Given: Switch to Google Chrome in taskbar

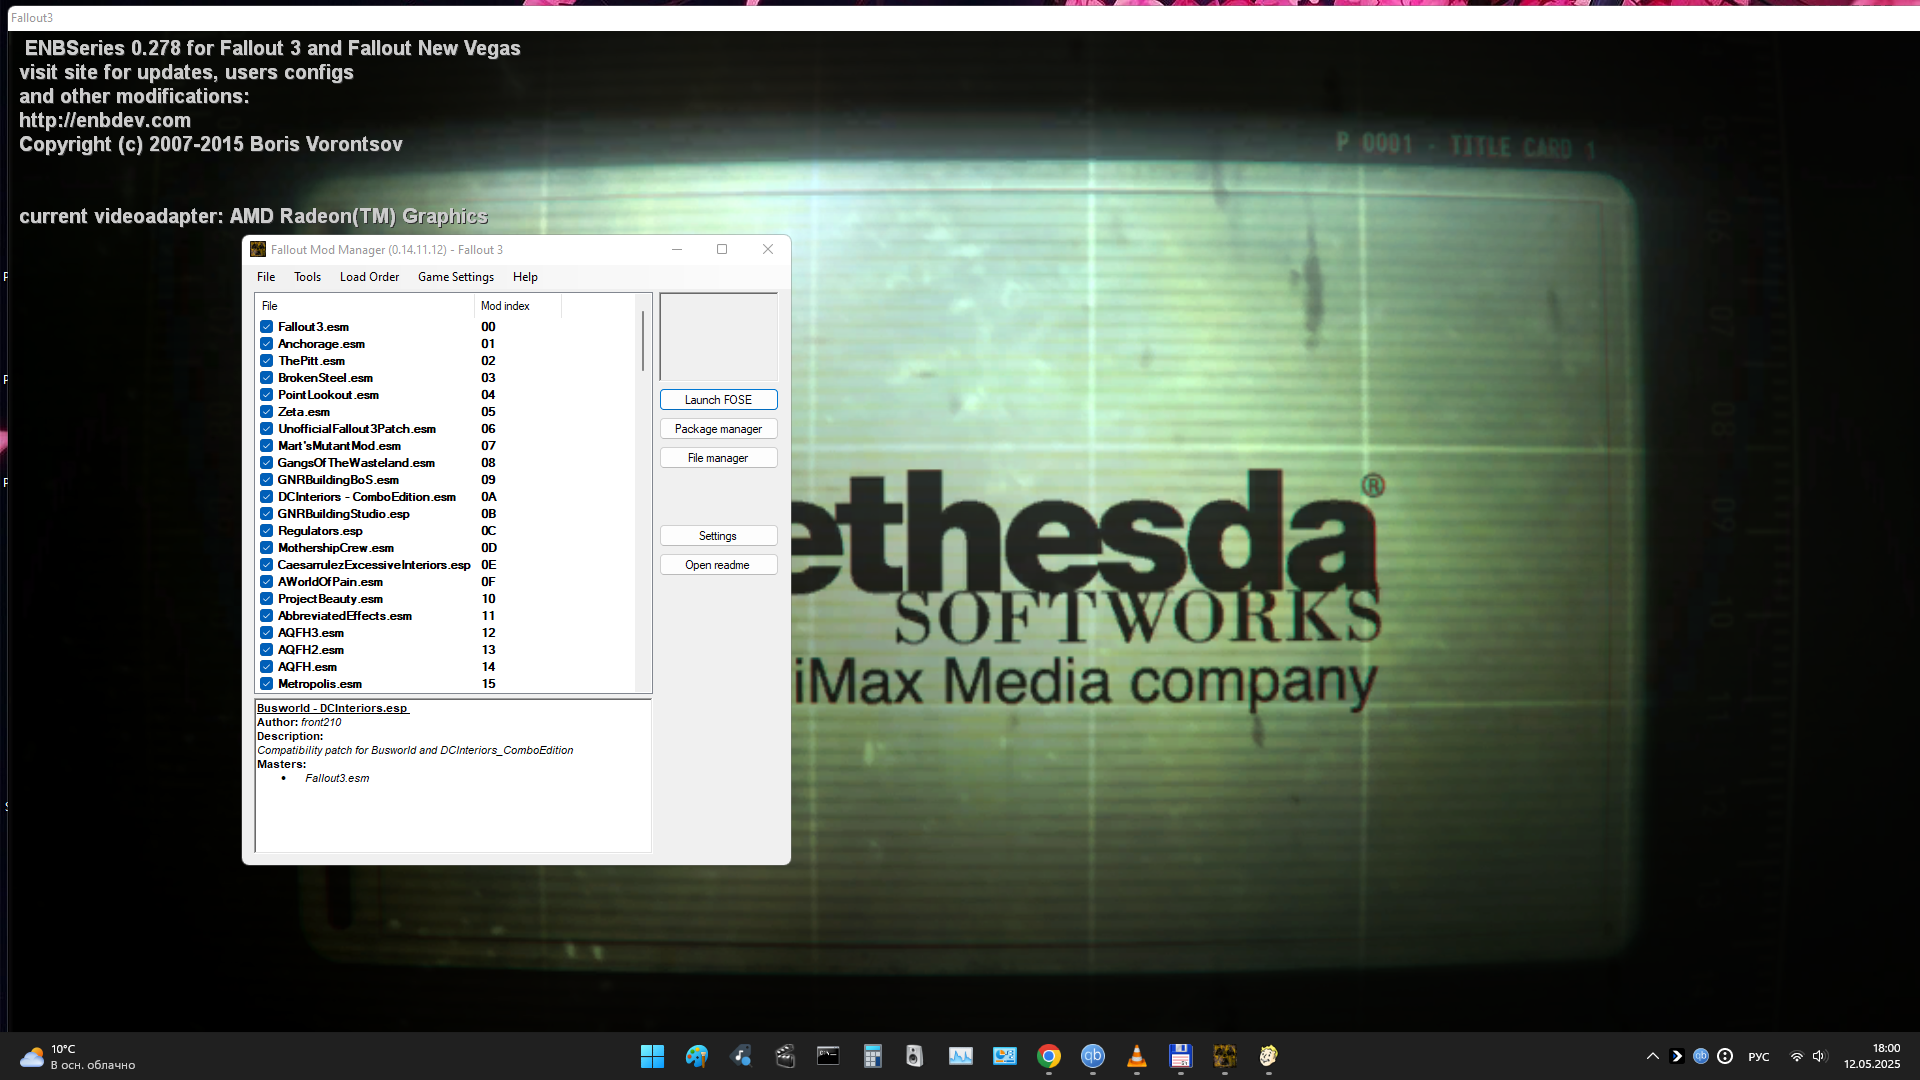Looking at the screenshot, I should click(x=1049, y=1056).
